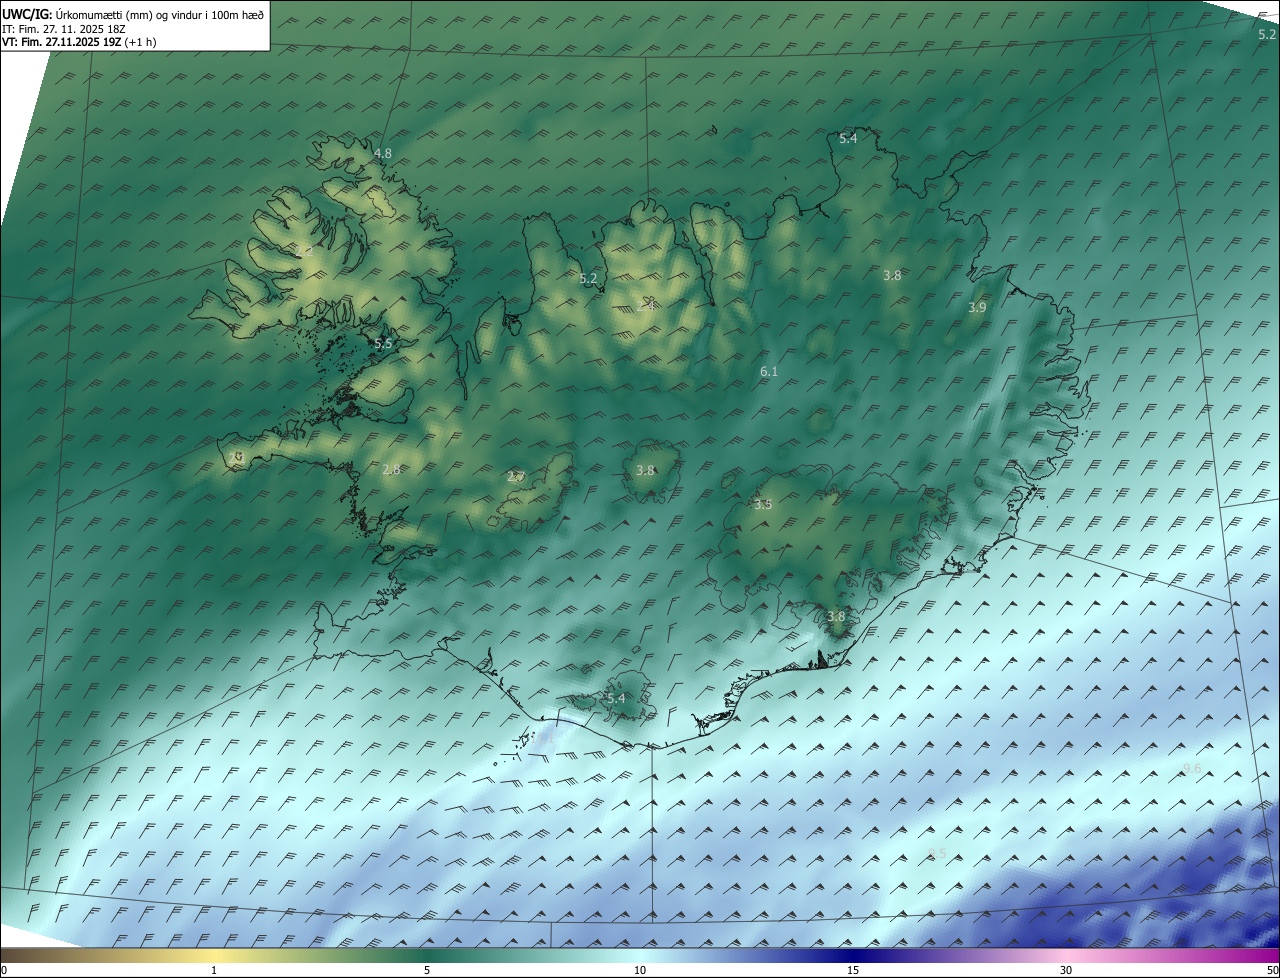Click the 'UWC/IG:' label in the header box
The image size is (1280, 978).
point(27,15)
